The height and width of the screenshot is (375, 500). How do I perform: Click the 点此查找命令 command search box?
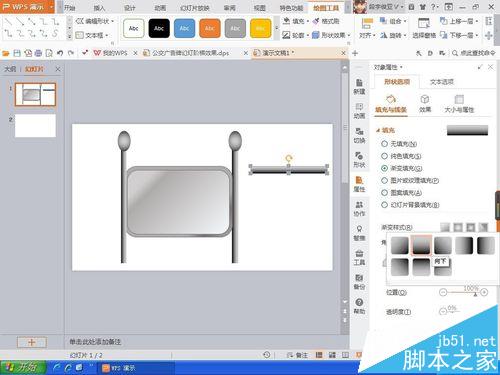point(474,53)
